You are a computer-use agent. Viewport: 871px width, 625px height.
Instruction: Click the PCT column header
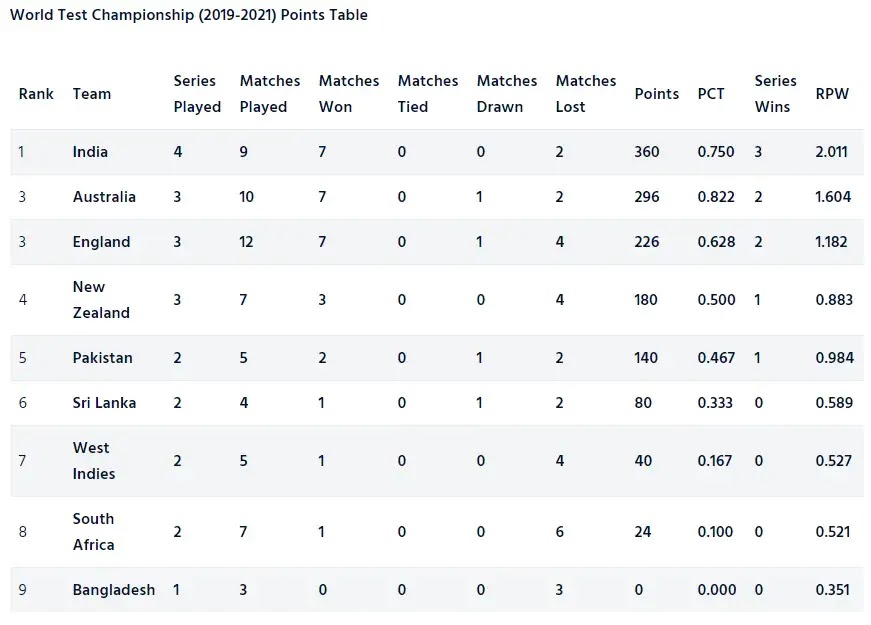(711, 94)
